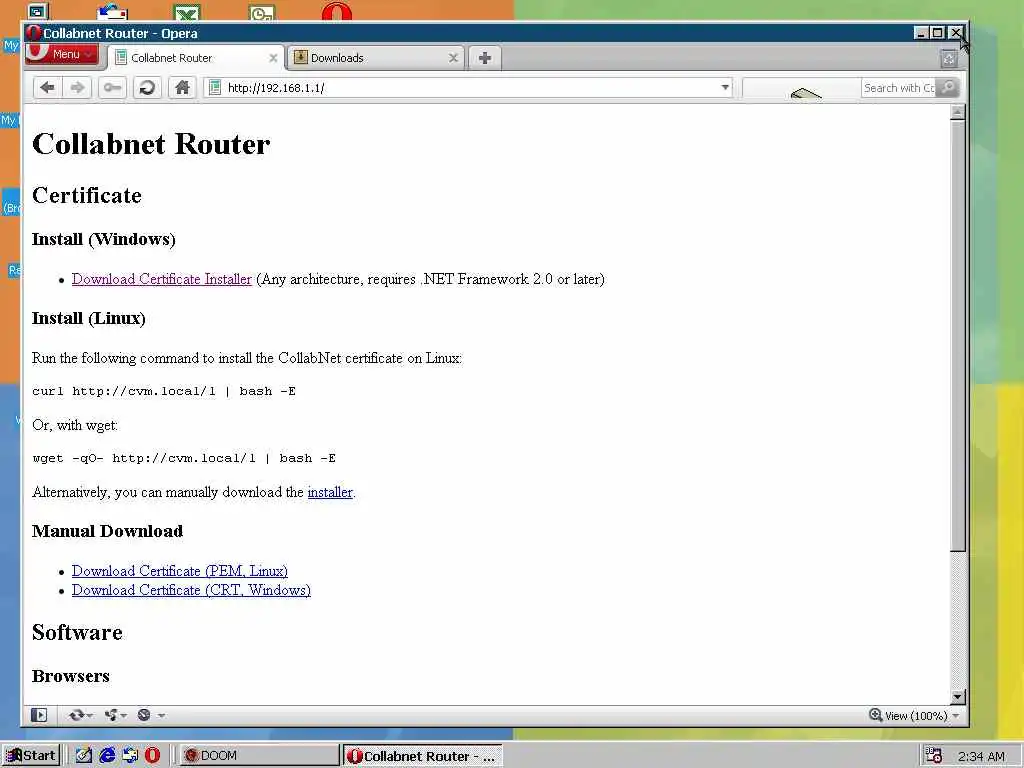This screenshot has height=768, width=1024.
Task: Click the Collabnet Router heading
Action: 151,144
